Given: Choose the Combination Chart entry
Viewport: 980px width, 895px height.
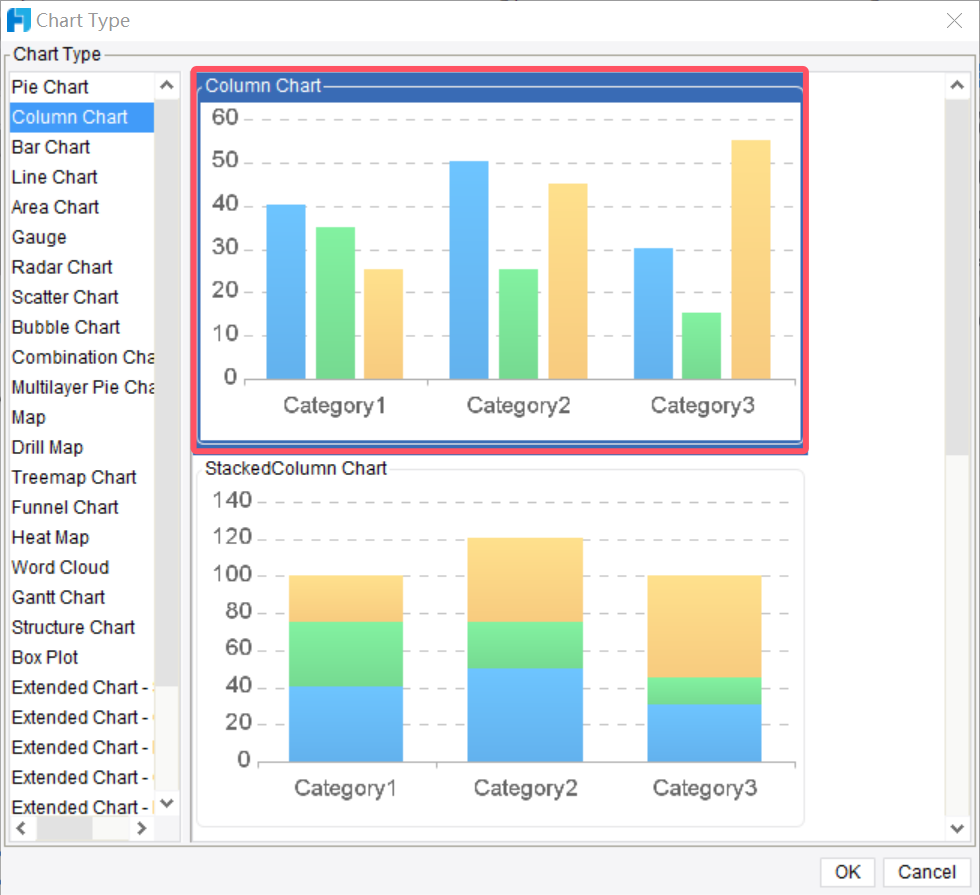Looking at the screenshot, I should tap(82, 357).
